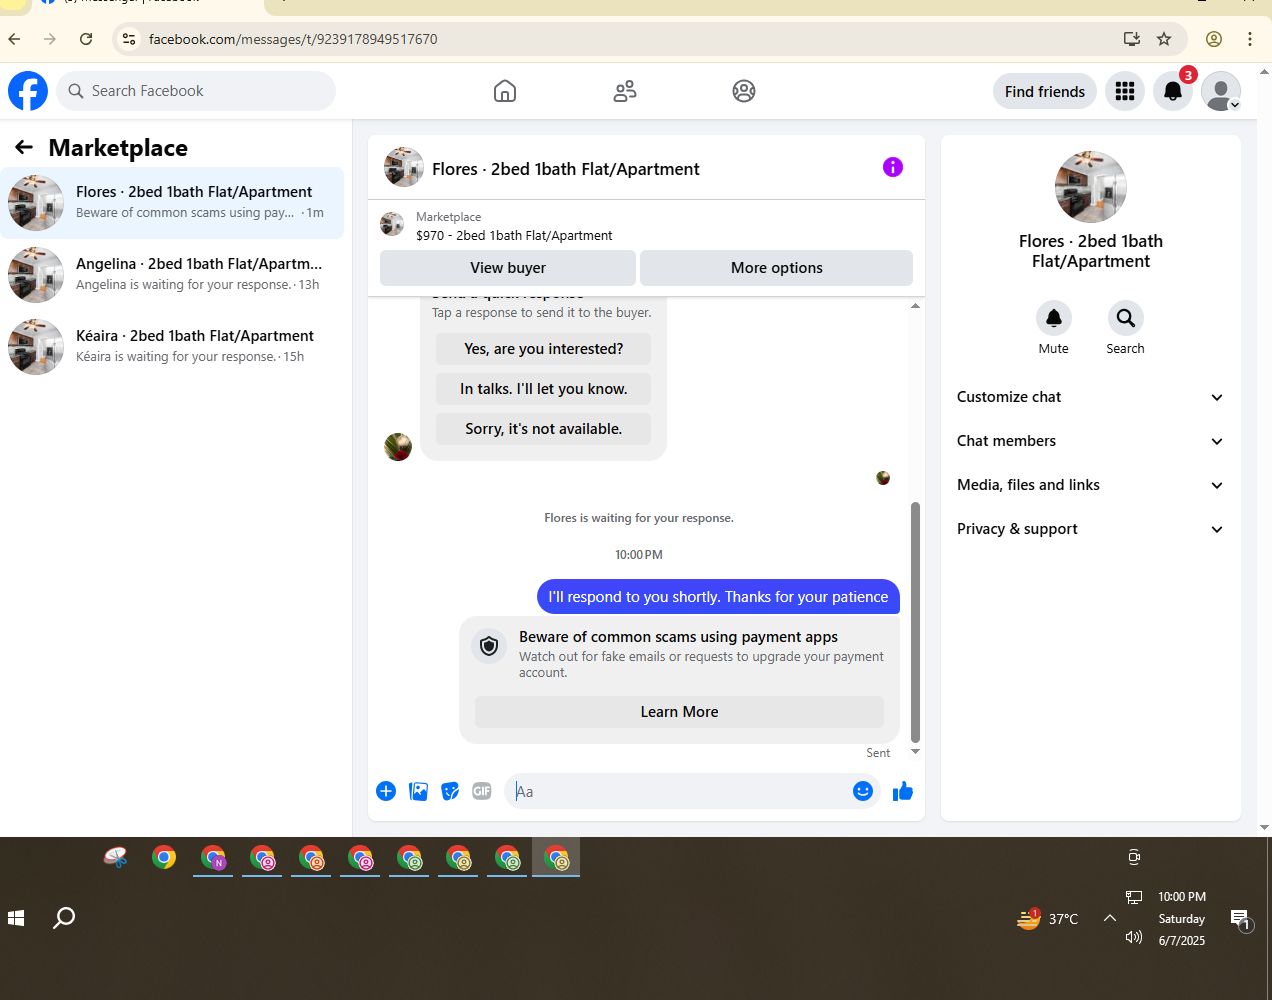Open the Windows action center notification icon
The image size is (1272, 1000).
pyautogui.click(x=1240, y=919)
